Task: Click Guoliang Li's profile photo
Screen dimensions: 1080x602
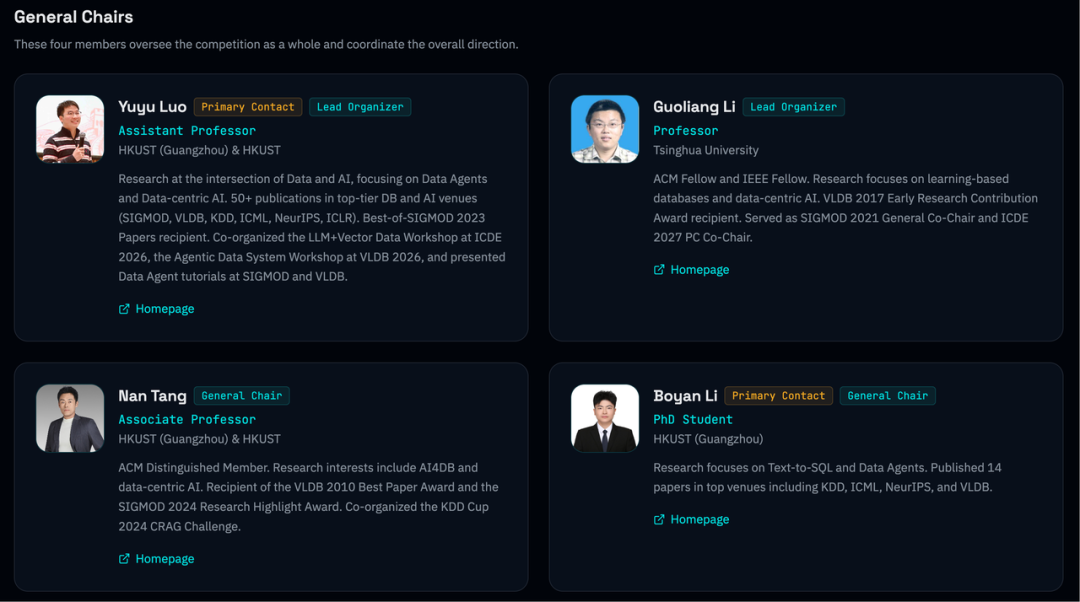Action: point(605,129)
